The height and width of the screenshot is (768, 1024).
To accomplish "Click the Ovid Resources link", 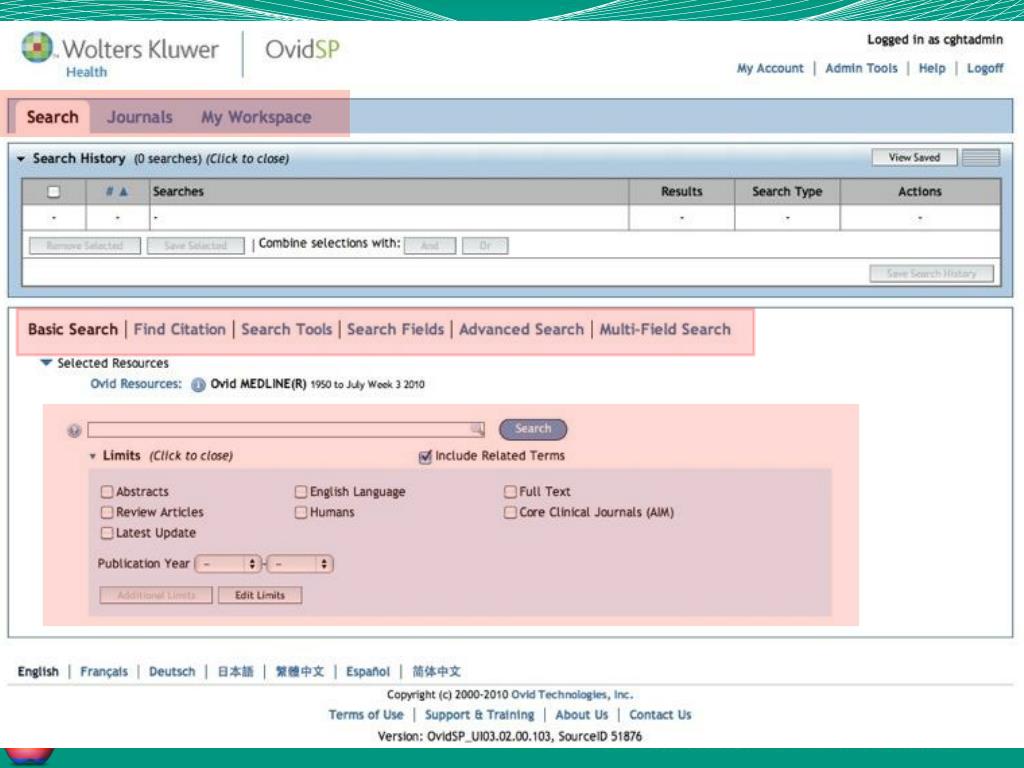I will [136, 384].
